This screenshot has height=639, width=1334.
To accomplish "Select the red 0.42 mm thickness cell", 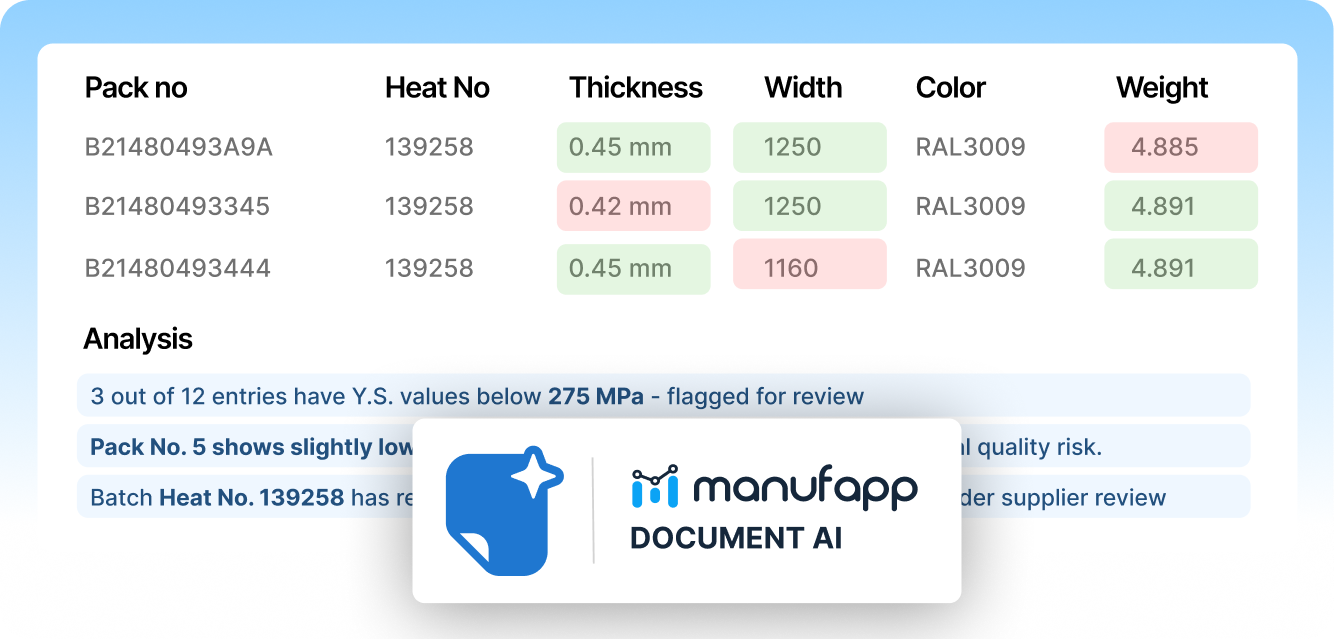I will tap(633, 207).
